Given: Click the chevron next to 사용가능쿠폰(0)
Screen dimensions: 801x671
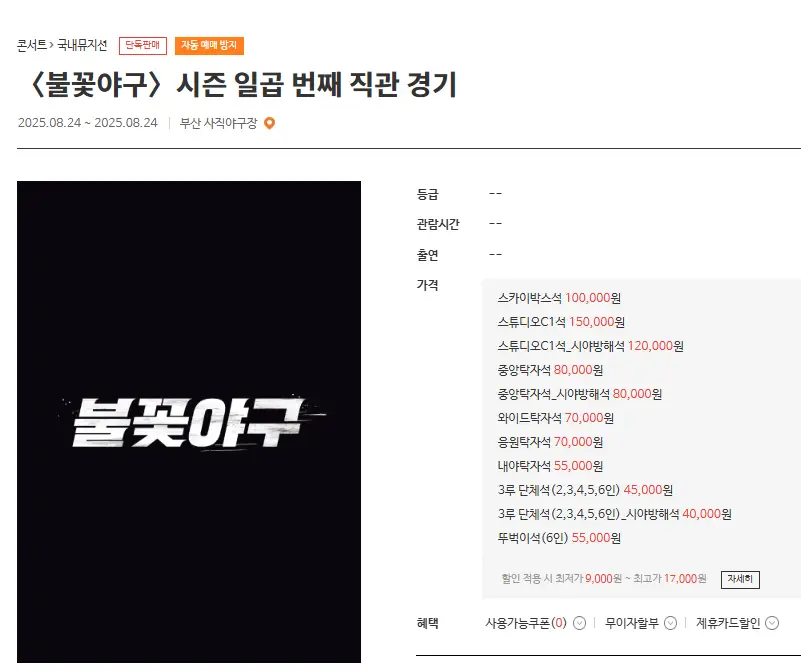Looking at the screenshot, I should tap(579, 623).
